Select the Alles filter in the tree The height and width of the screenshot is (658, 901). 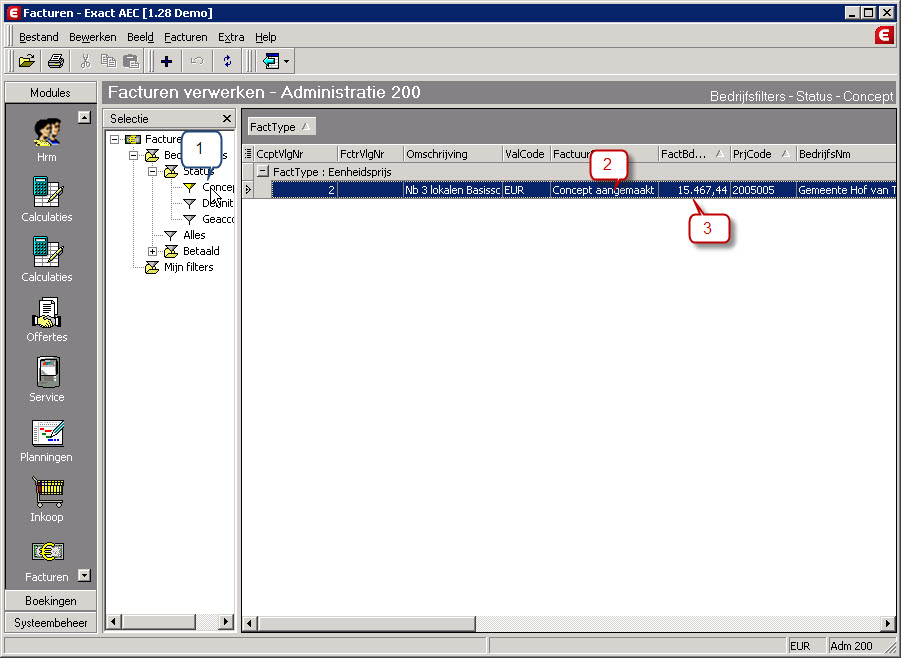pyautogui.click(x=194, y=235)
